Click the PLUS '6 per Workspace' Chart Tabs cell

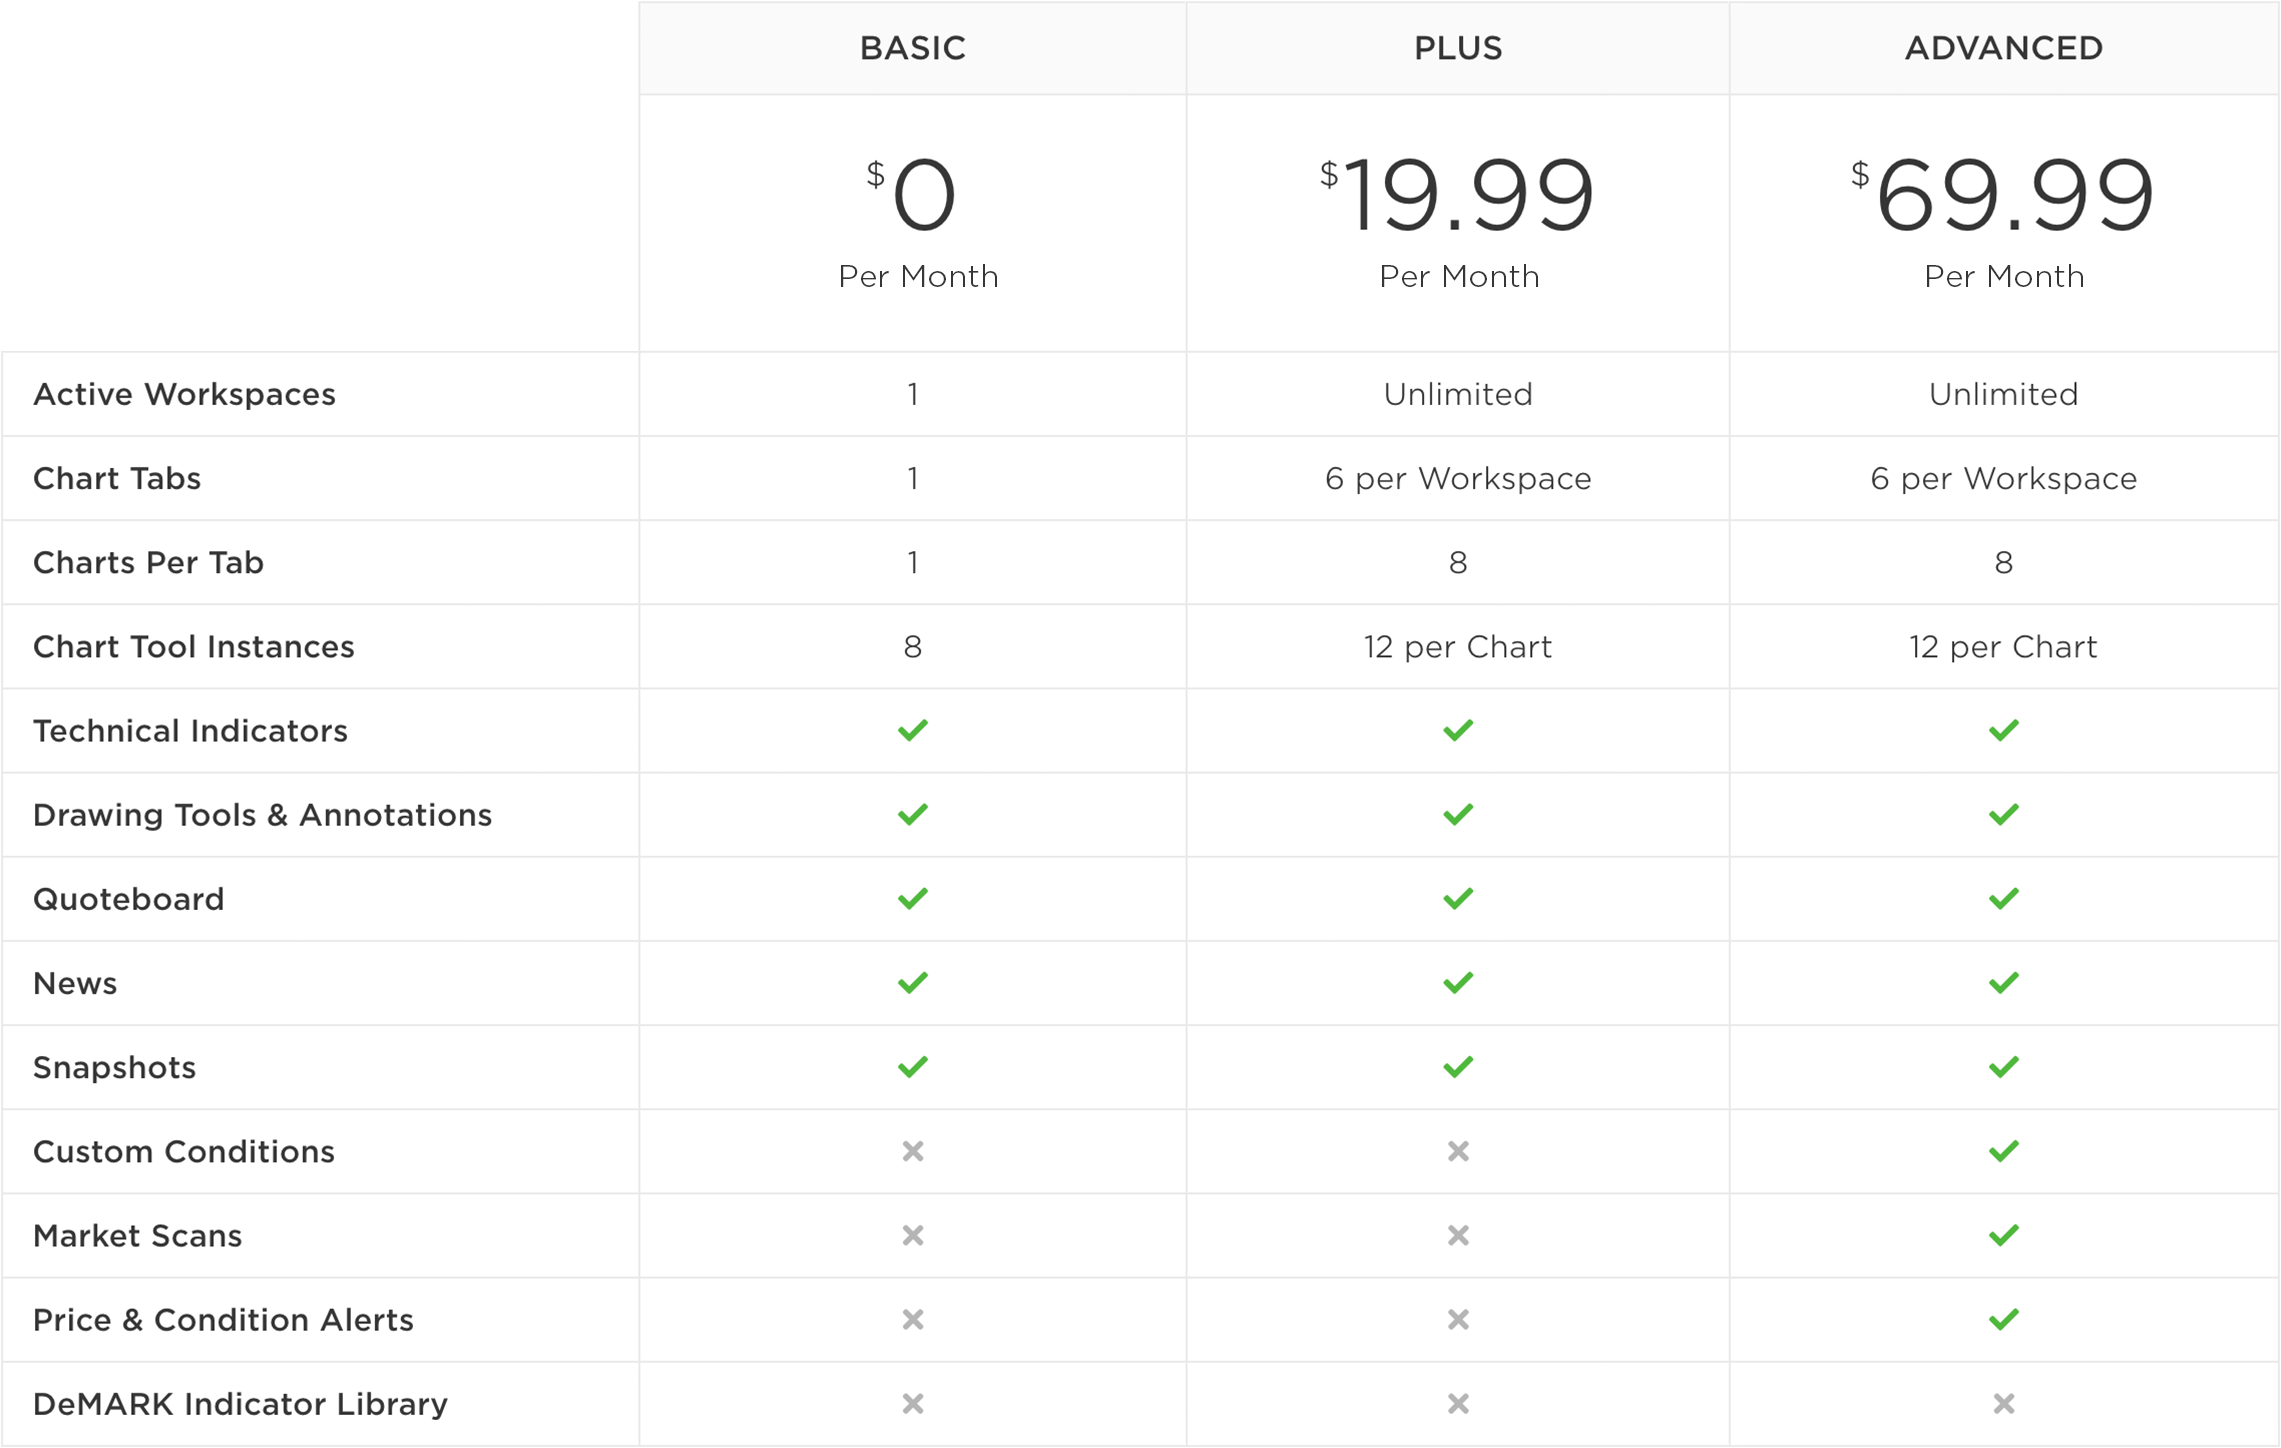1457,478
